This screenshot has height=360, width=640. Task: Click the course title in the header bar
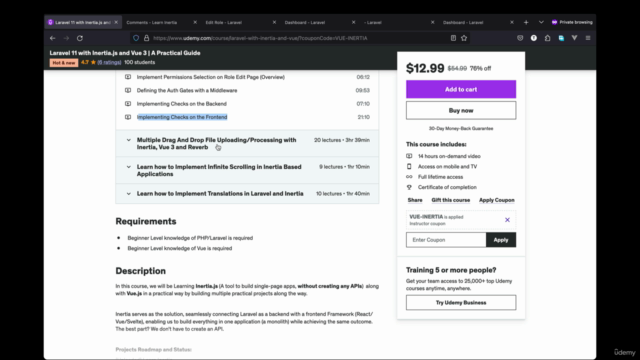125,53
